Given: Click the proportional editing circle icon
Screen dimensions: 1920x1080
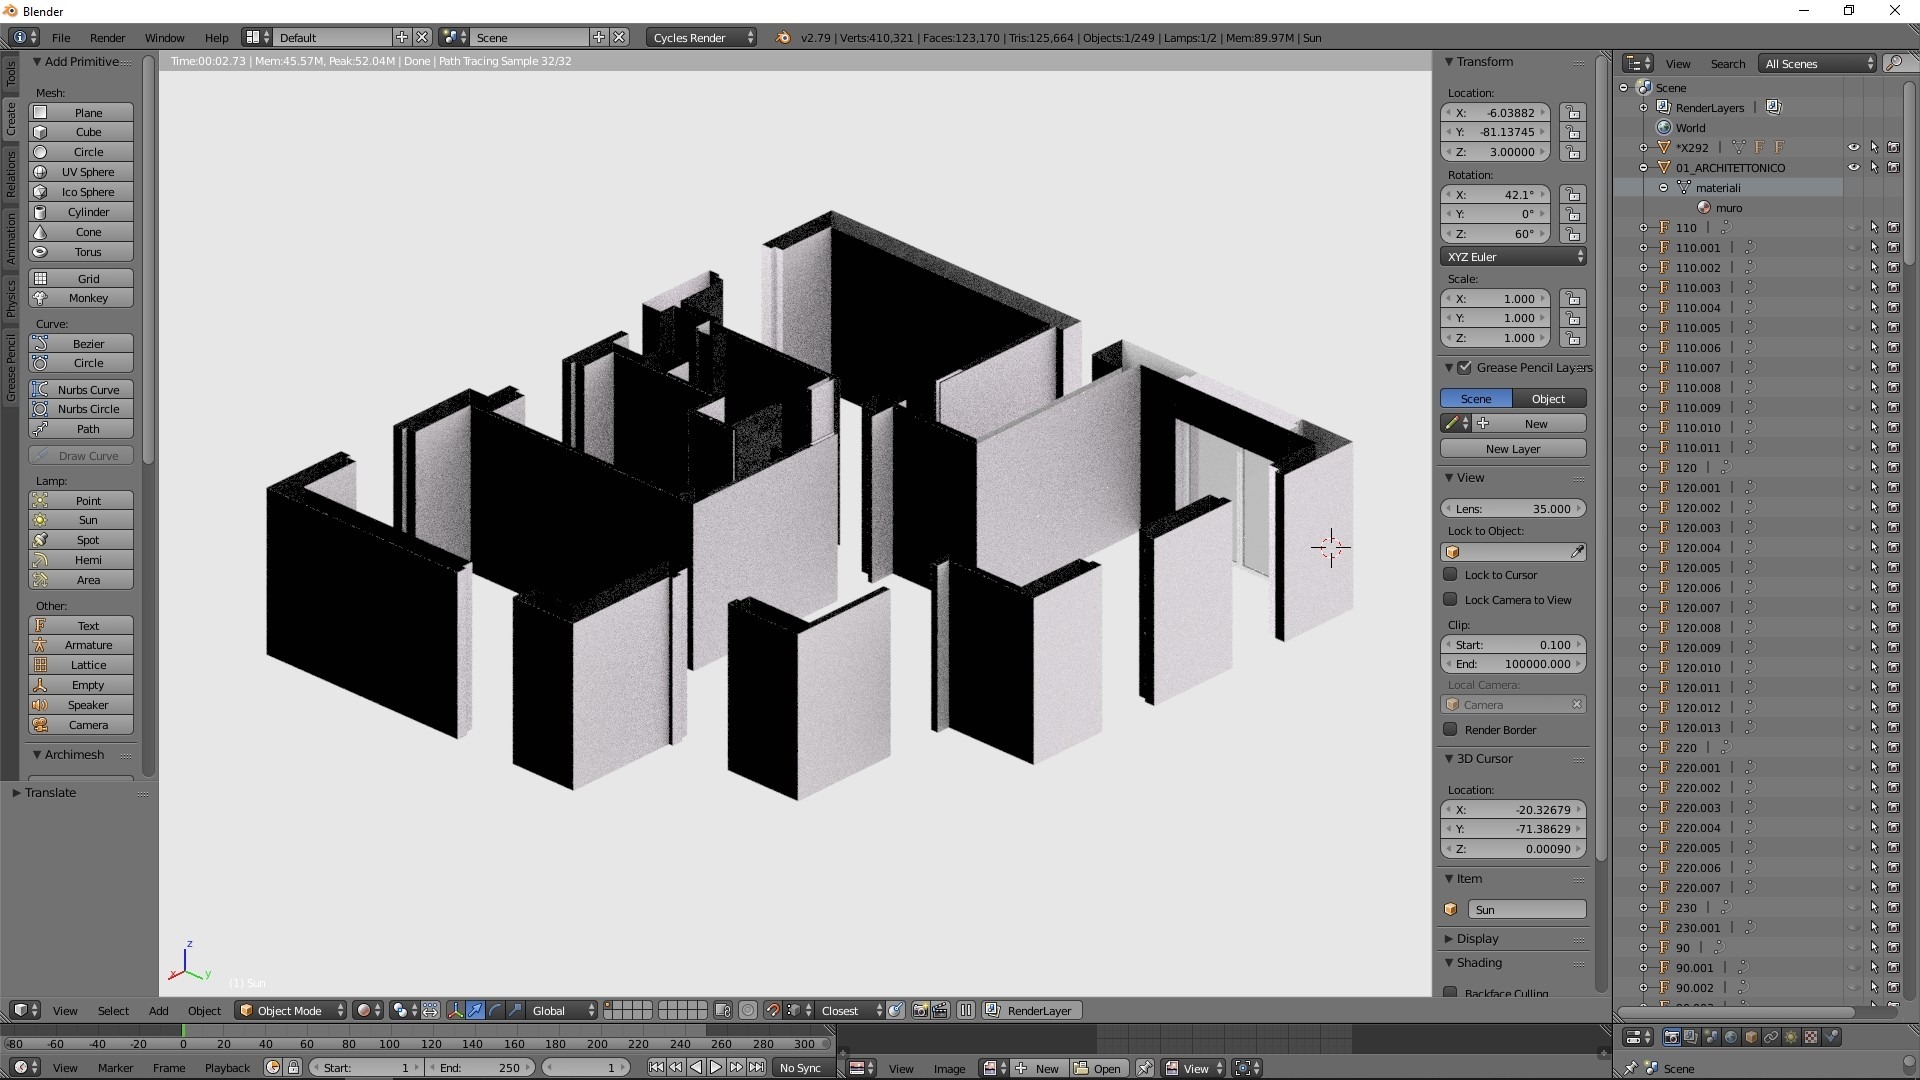Looking at the screenshot, I should point(747,1011).
